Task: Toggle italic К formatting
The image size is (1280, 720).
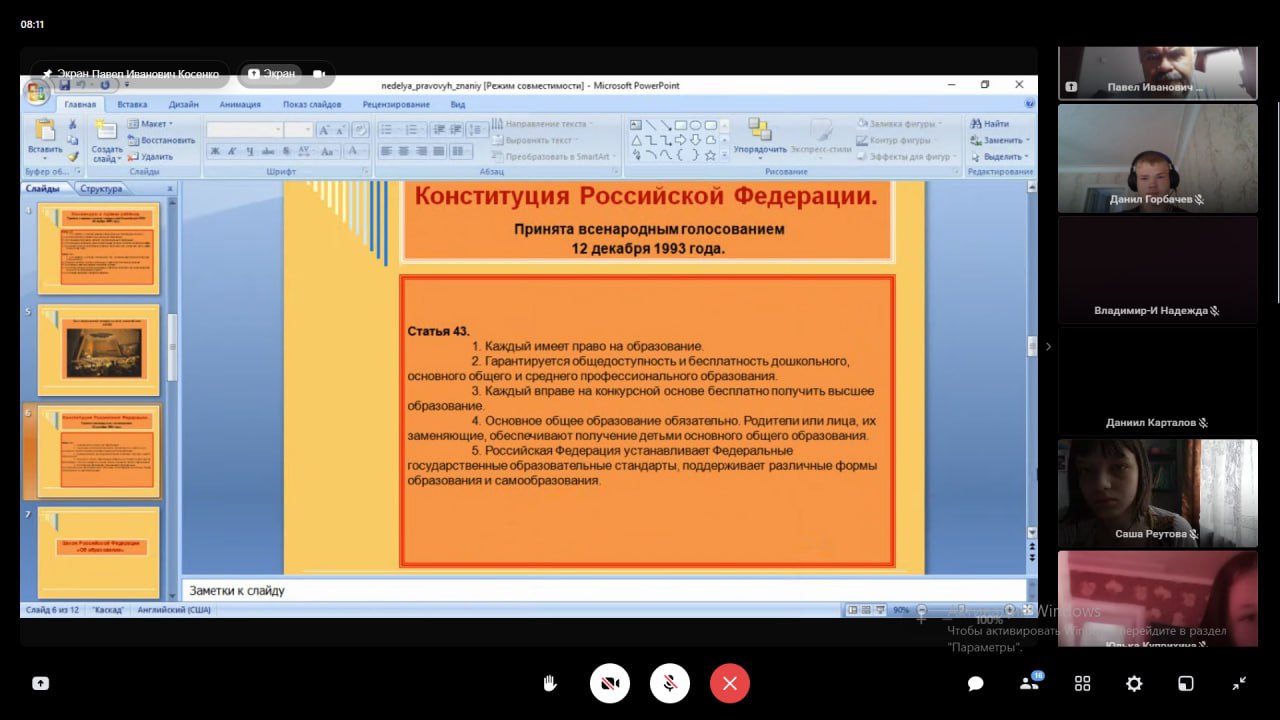Action: (x=232, y=151)
